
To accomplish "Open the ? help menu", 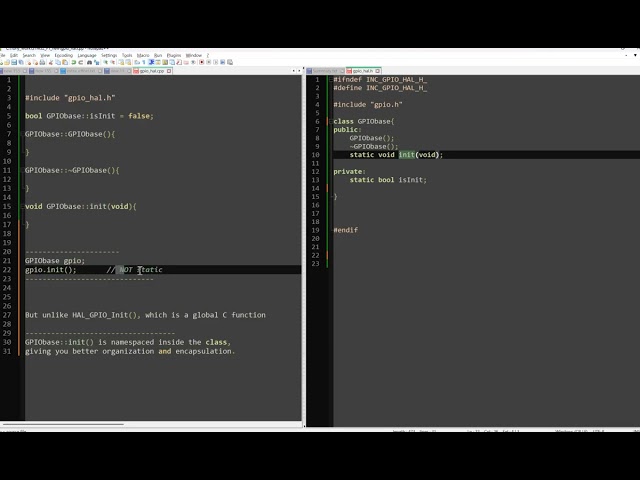I will coord(208,55).
